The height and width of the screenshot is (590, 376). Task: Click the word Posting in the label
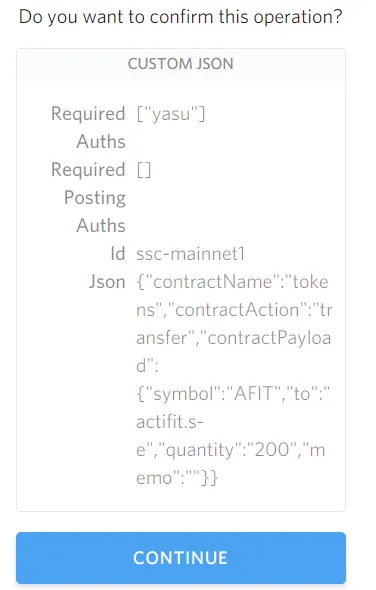tap(95, 198)
